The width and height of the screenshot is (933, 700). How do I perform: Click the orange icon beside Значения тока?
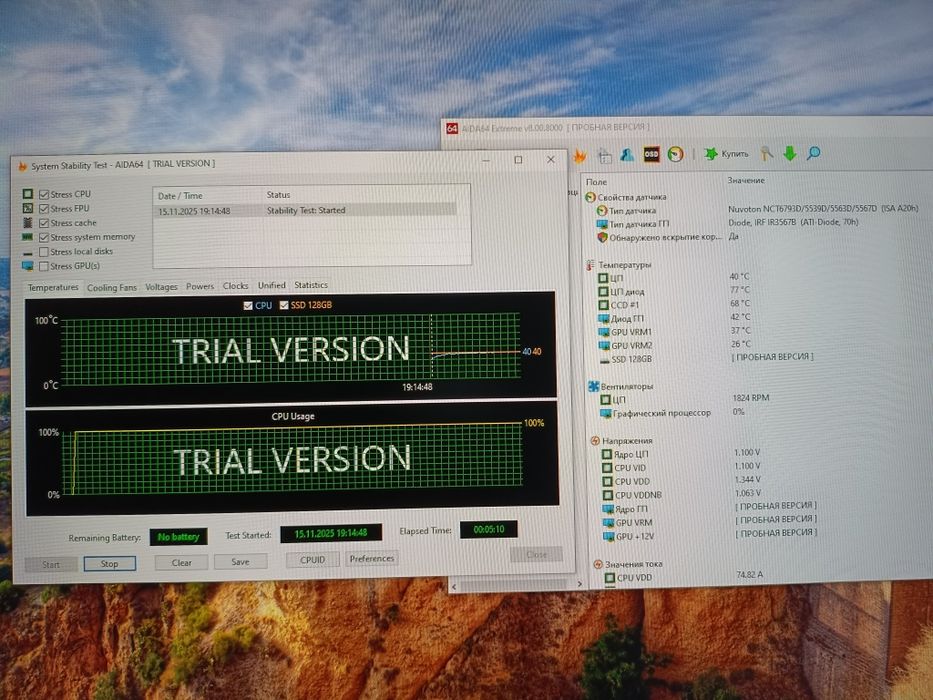pyautogui.click(x=598, y=564)
